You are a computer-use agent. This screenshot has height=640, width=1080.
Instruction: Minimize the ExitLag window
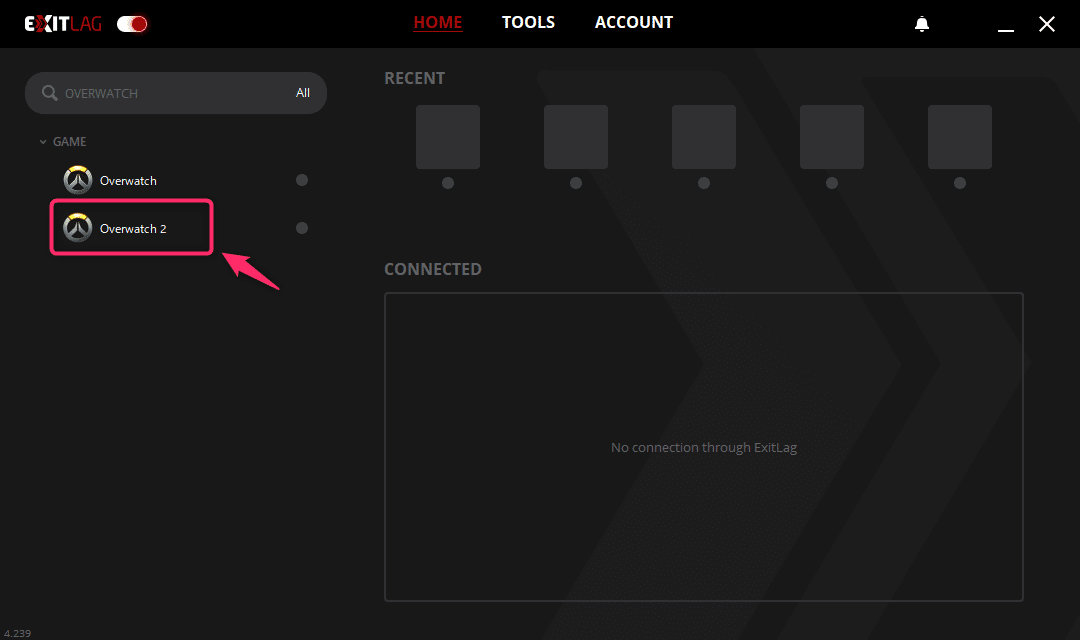(1006, 30)
